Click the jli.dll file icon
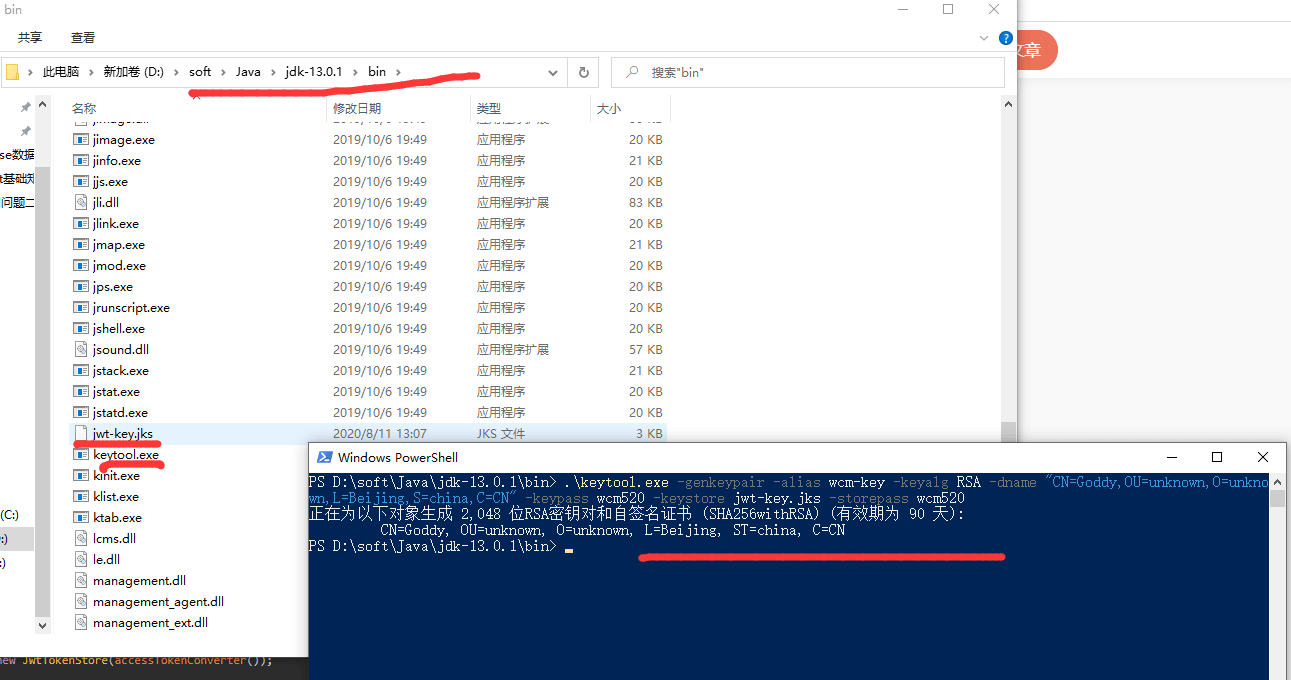This screenshot has width=1291, height=680. (81, 203)
